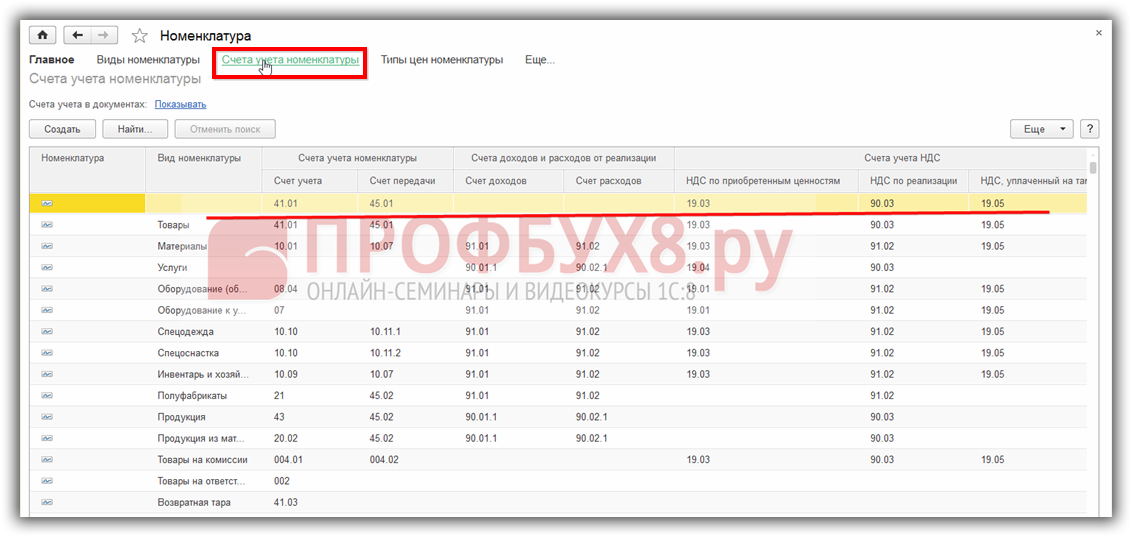Click account 004.02 cell
Screen dimensions: 1132x537
(x=384, y=460)
